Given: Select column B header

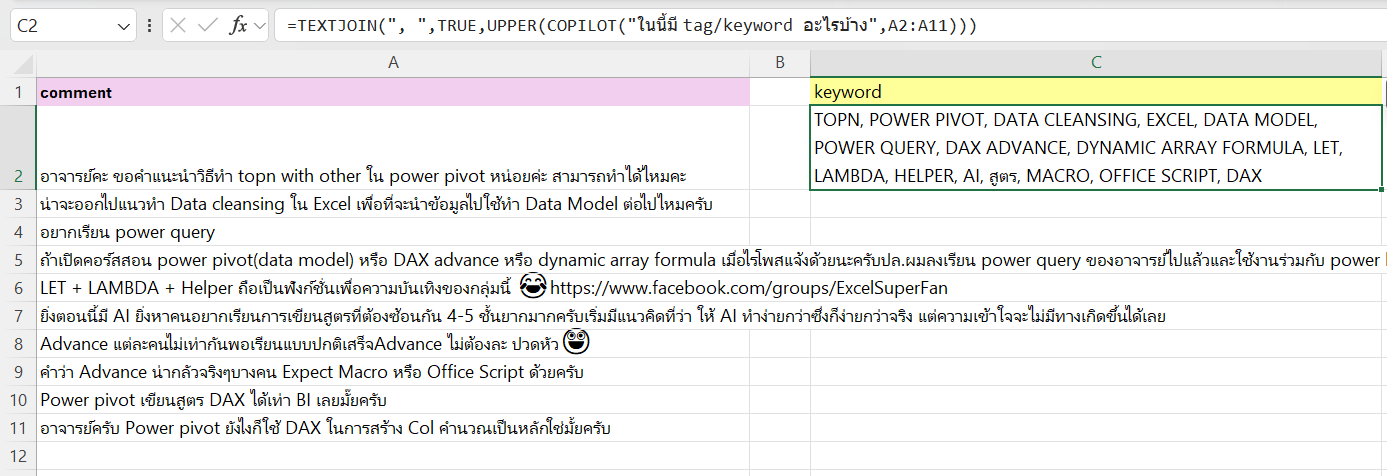Looking at the screenshot, I should pyautogui.click(x=779, y=62).
